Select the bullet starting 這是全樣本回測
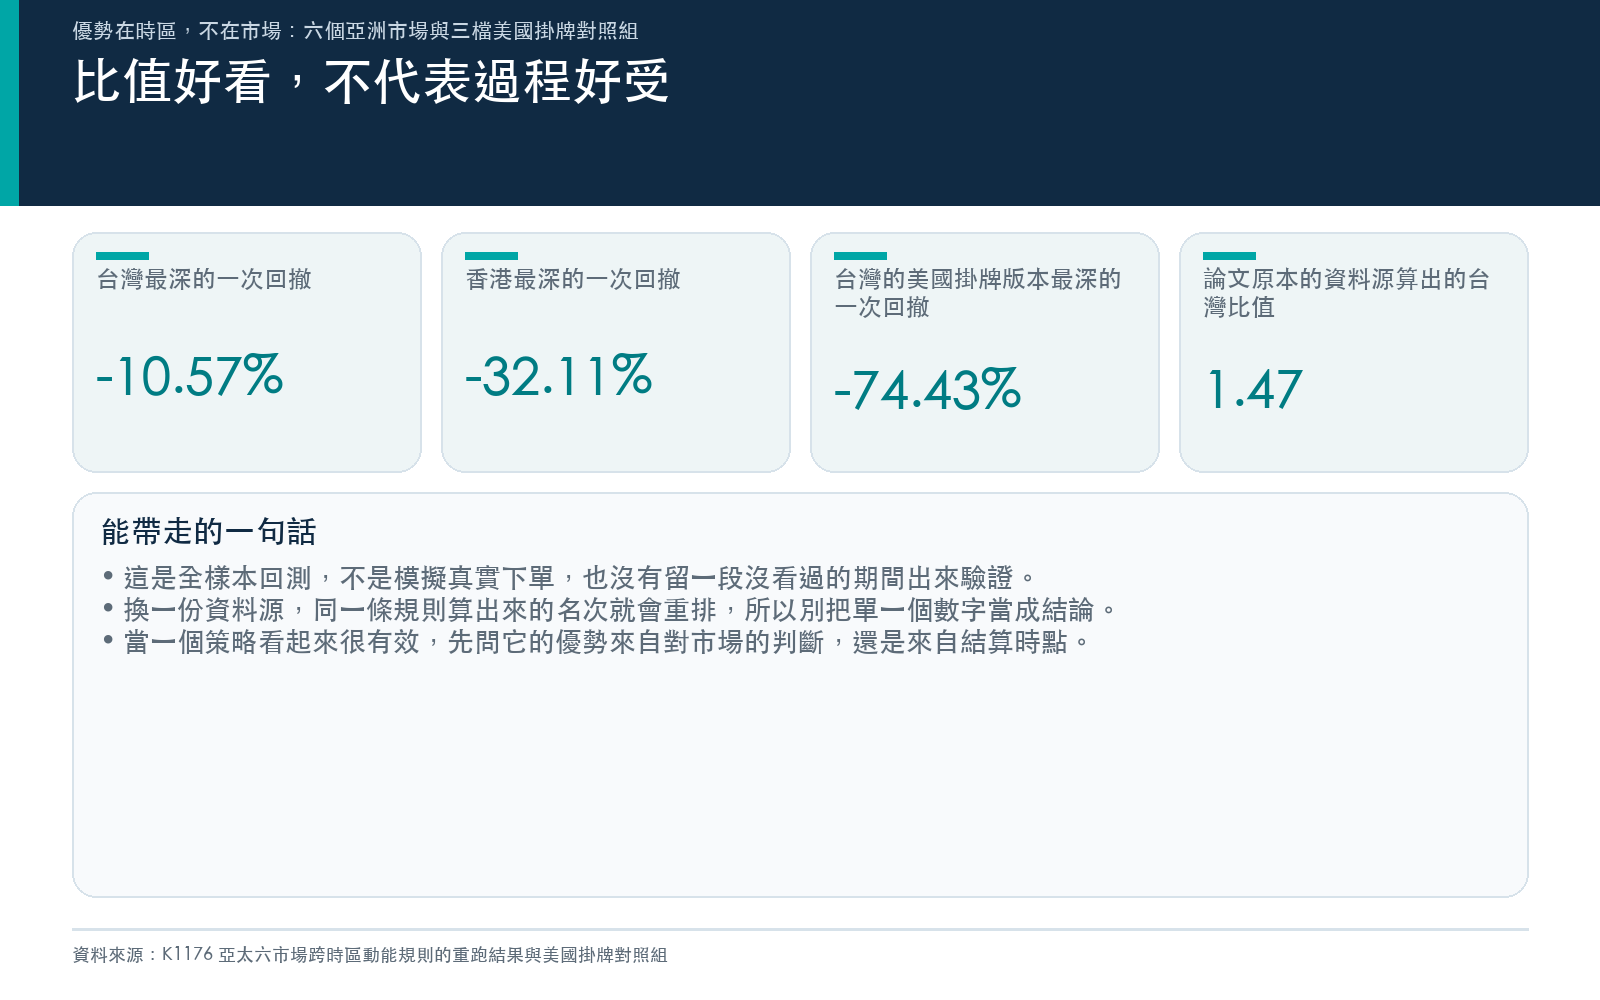The width and height of the screenshot is (1600, 1000). coord(569,578)
